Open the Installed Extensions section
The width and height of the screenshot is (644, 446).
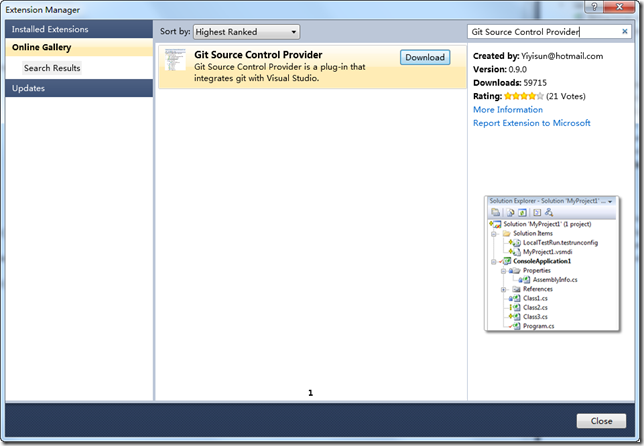pyautogui.click(x=79, y=29)
